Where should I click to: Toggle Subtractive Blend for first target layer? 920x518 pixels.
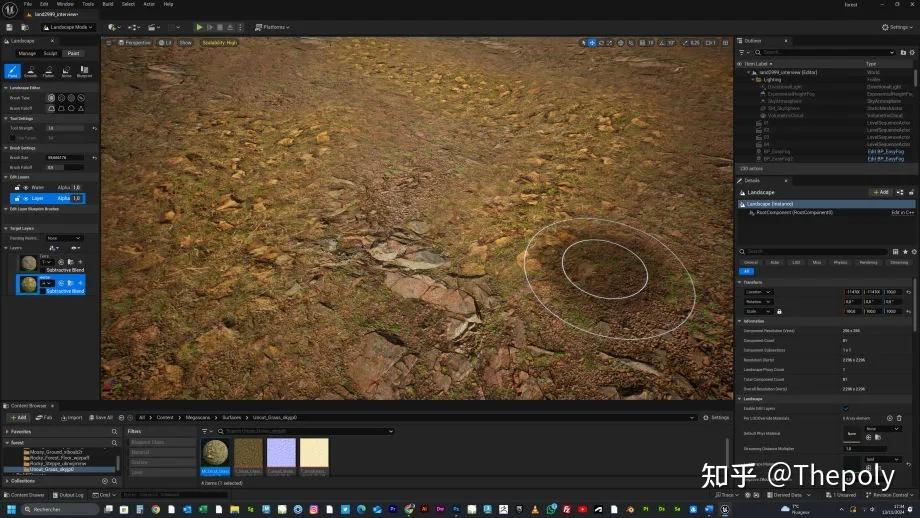click(43, 270)
